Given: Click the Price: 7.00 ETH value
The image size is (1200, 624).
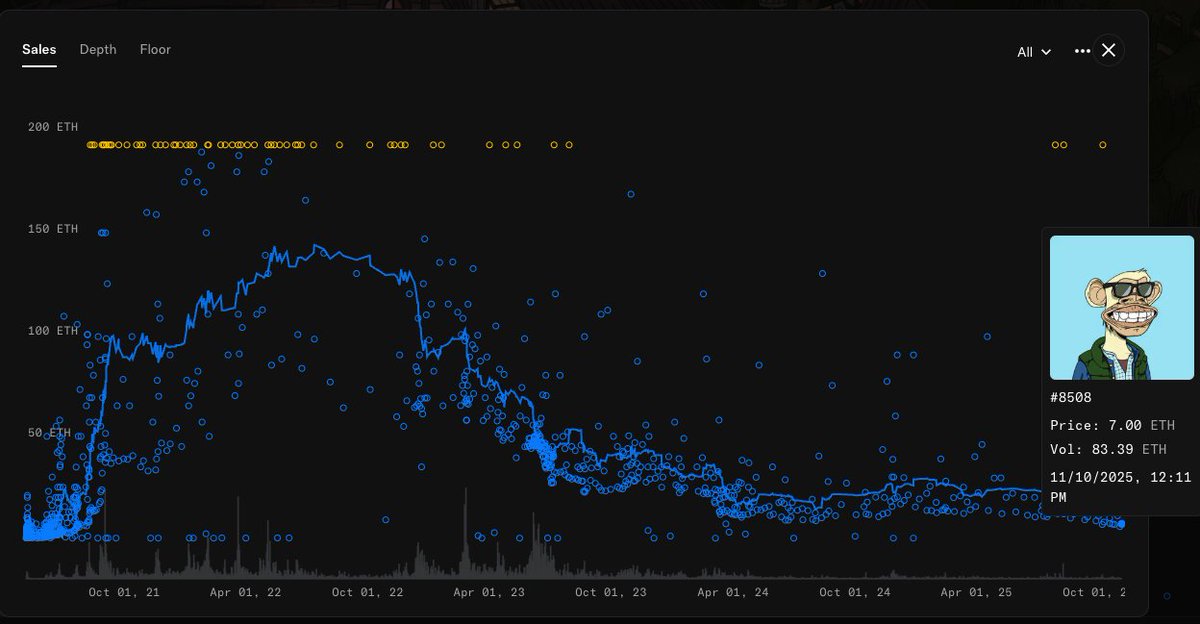Looking at the screenshot, I should click(1112, 425).
